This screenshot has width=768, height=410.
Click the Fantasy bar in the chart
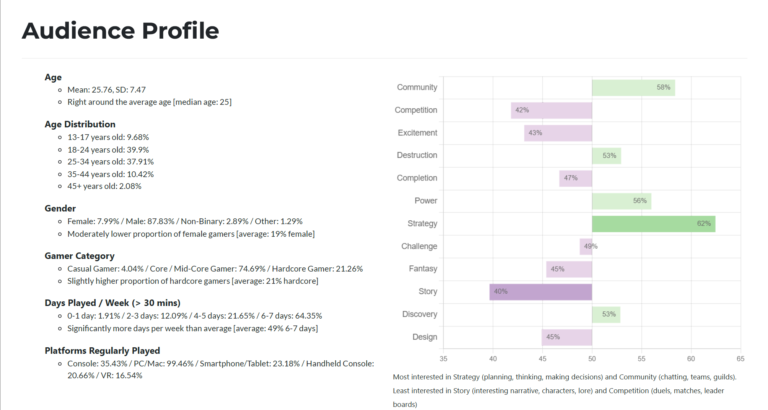(568, 269)
